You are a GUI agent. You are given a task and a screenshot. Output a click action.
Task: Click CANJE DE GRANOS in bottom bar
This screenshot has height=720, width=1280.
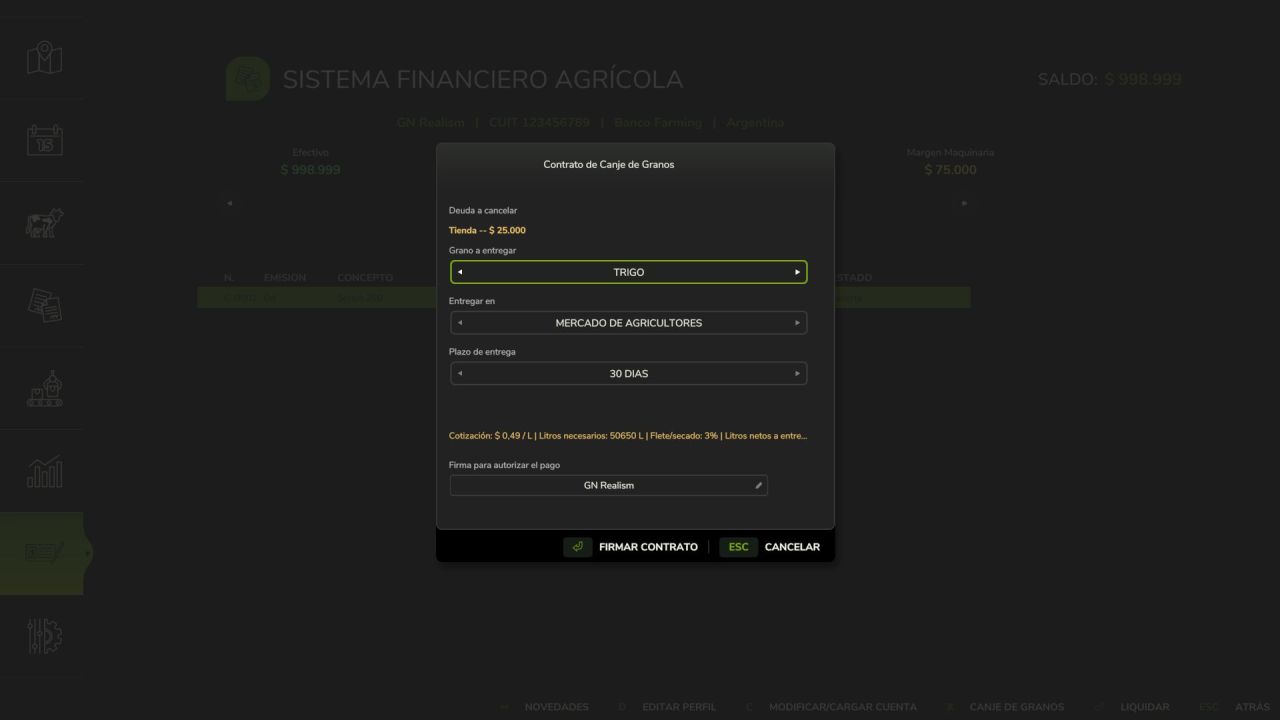tap(1017, 707)
